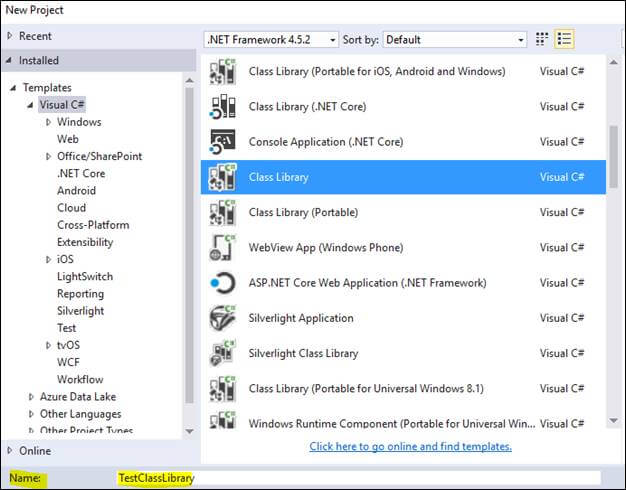Image resolution: width=626 pixels, height=490 pixels.
Task: Select the Web category
Action: pos(68,139)
